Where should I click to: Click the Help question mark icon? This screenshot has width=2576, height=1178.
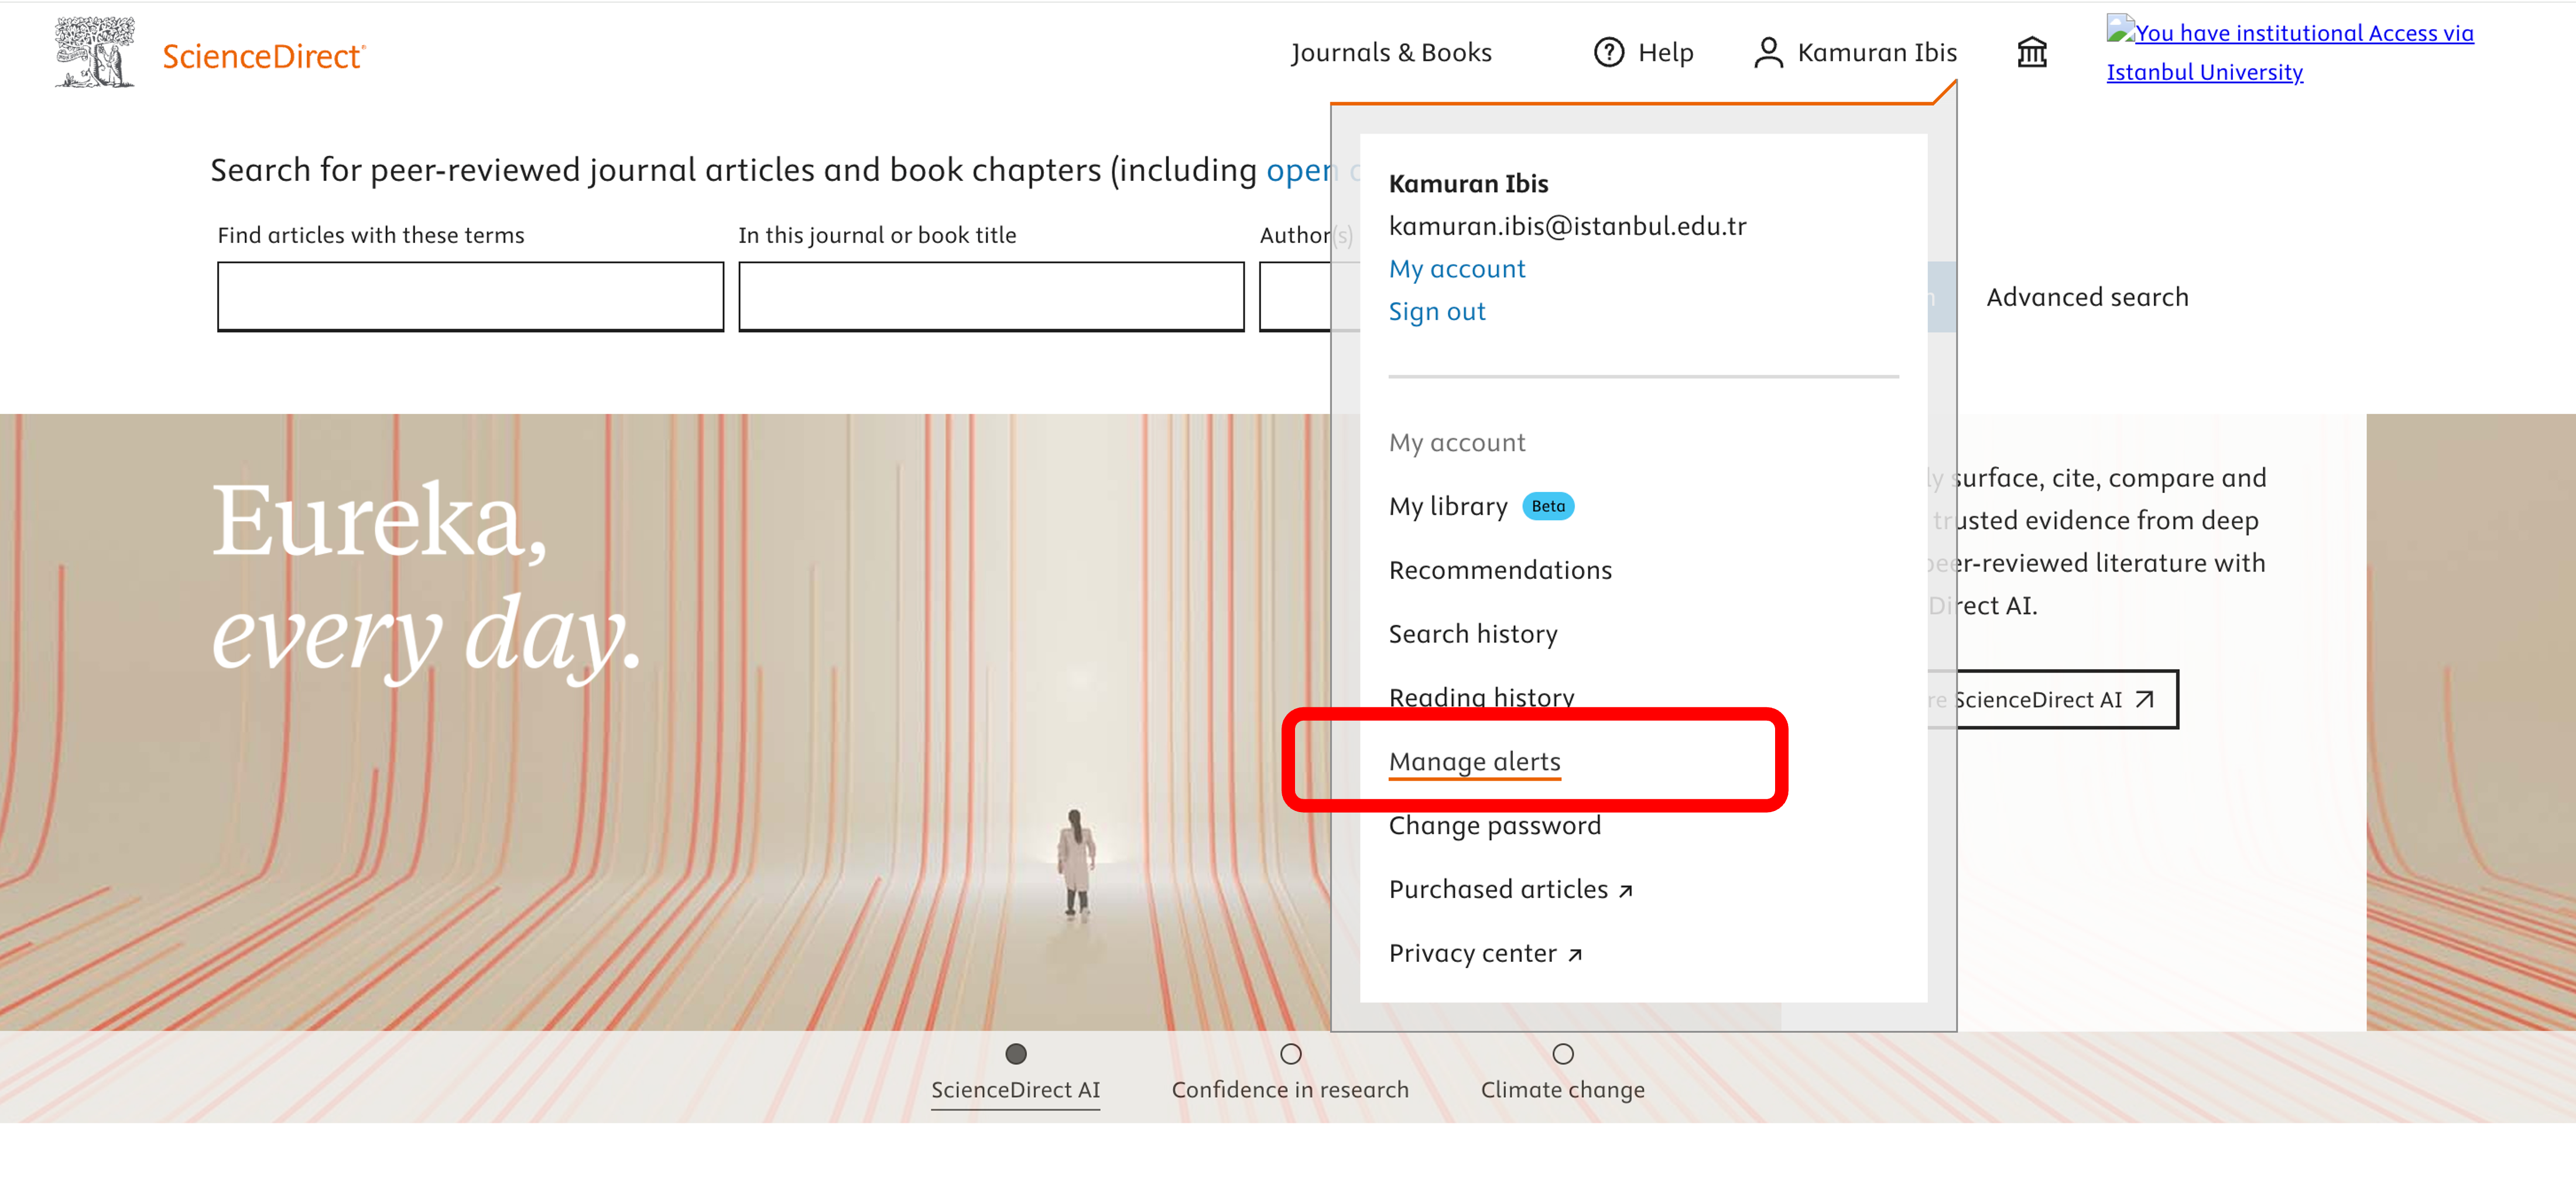click(1608, 52)
